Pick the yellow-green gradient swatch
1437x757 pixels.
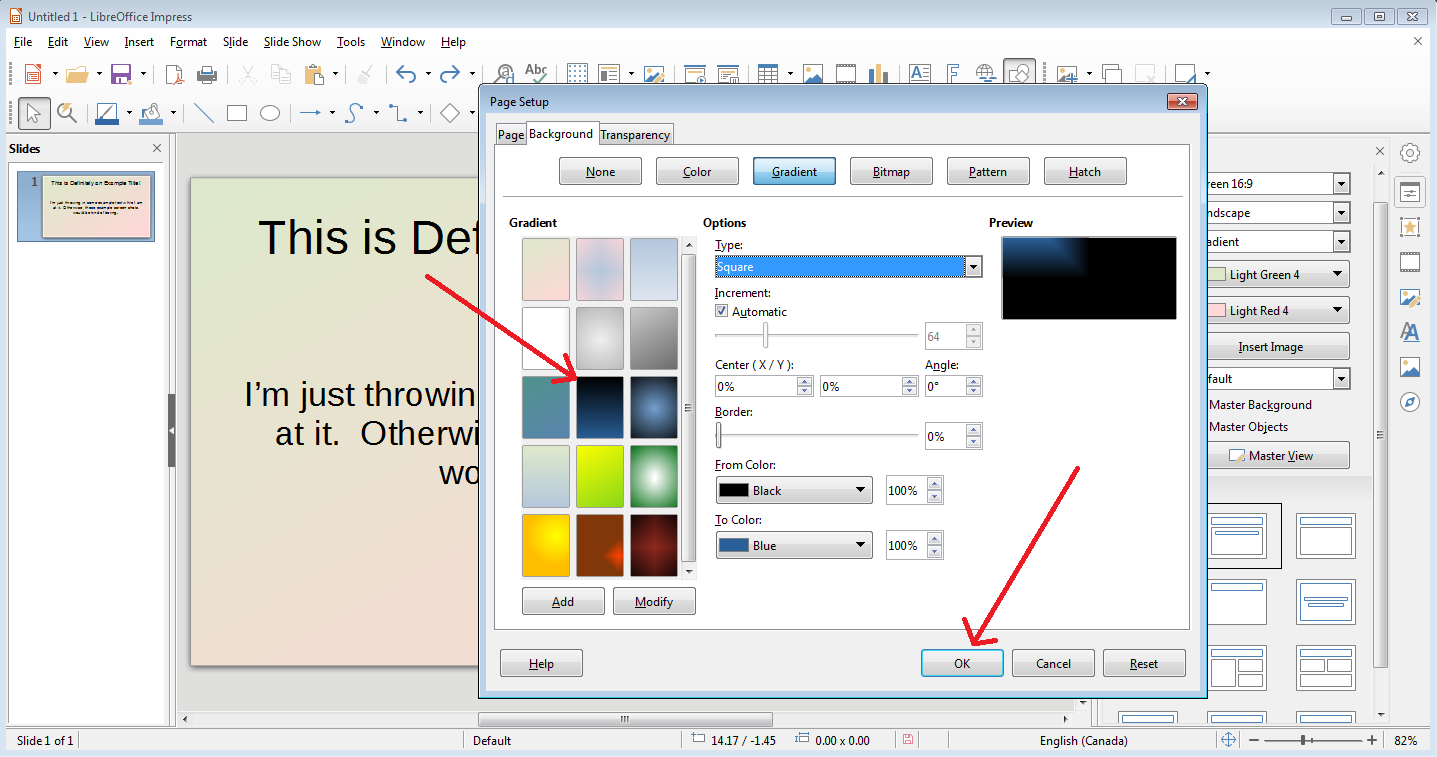coord(600,477)
